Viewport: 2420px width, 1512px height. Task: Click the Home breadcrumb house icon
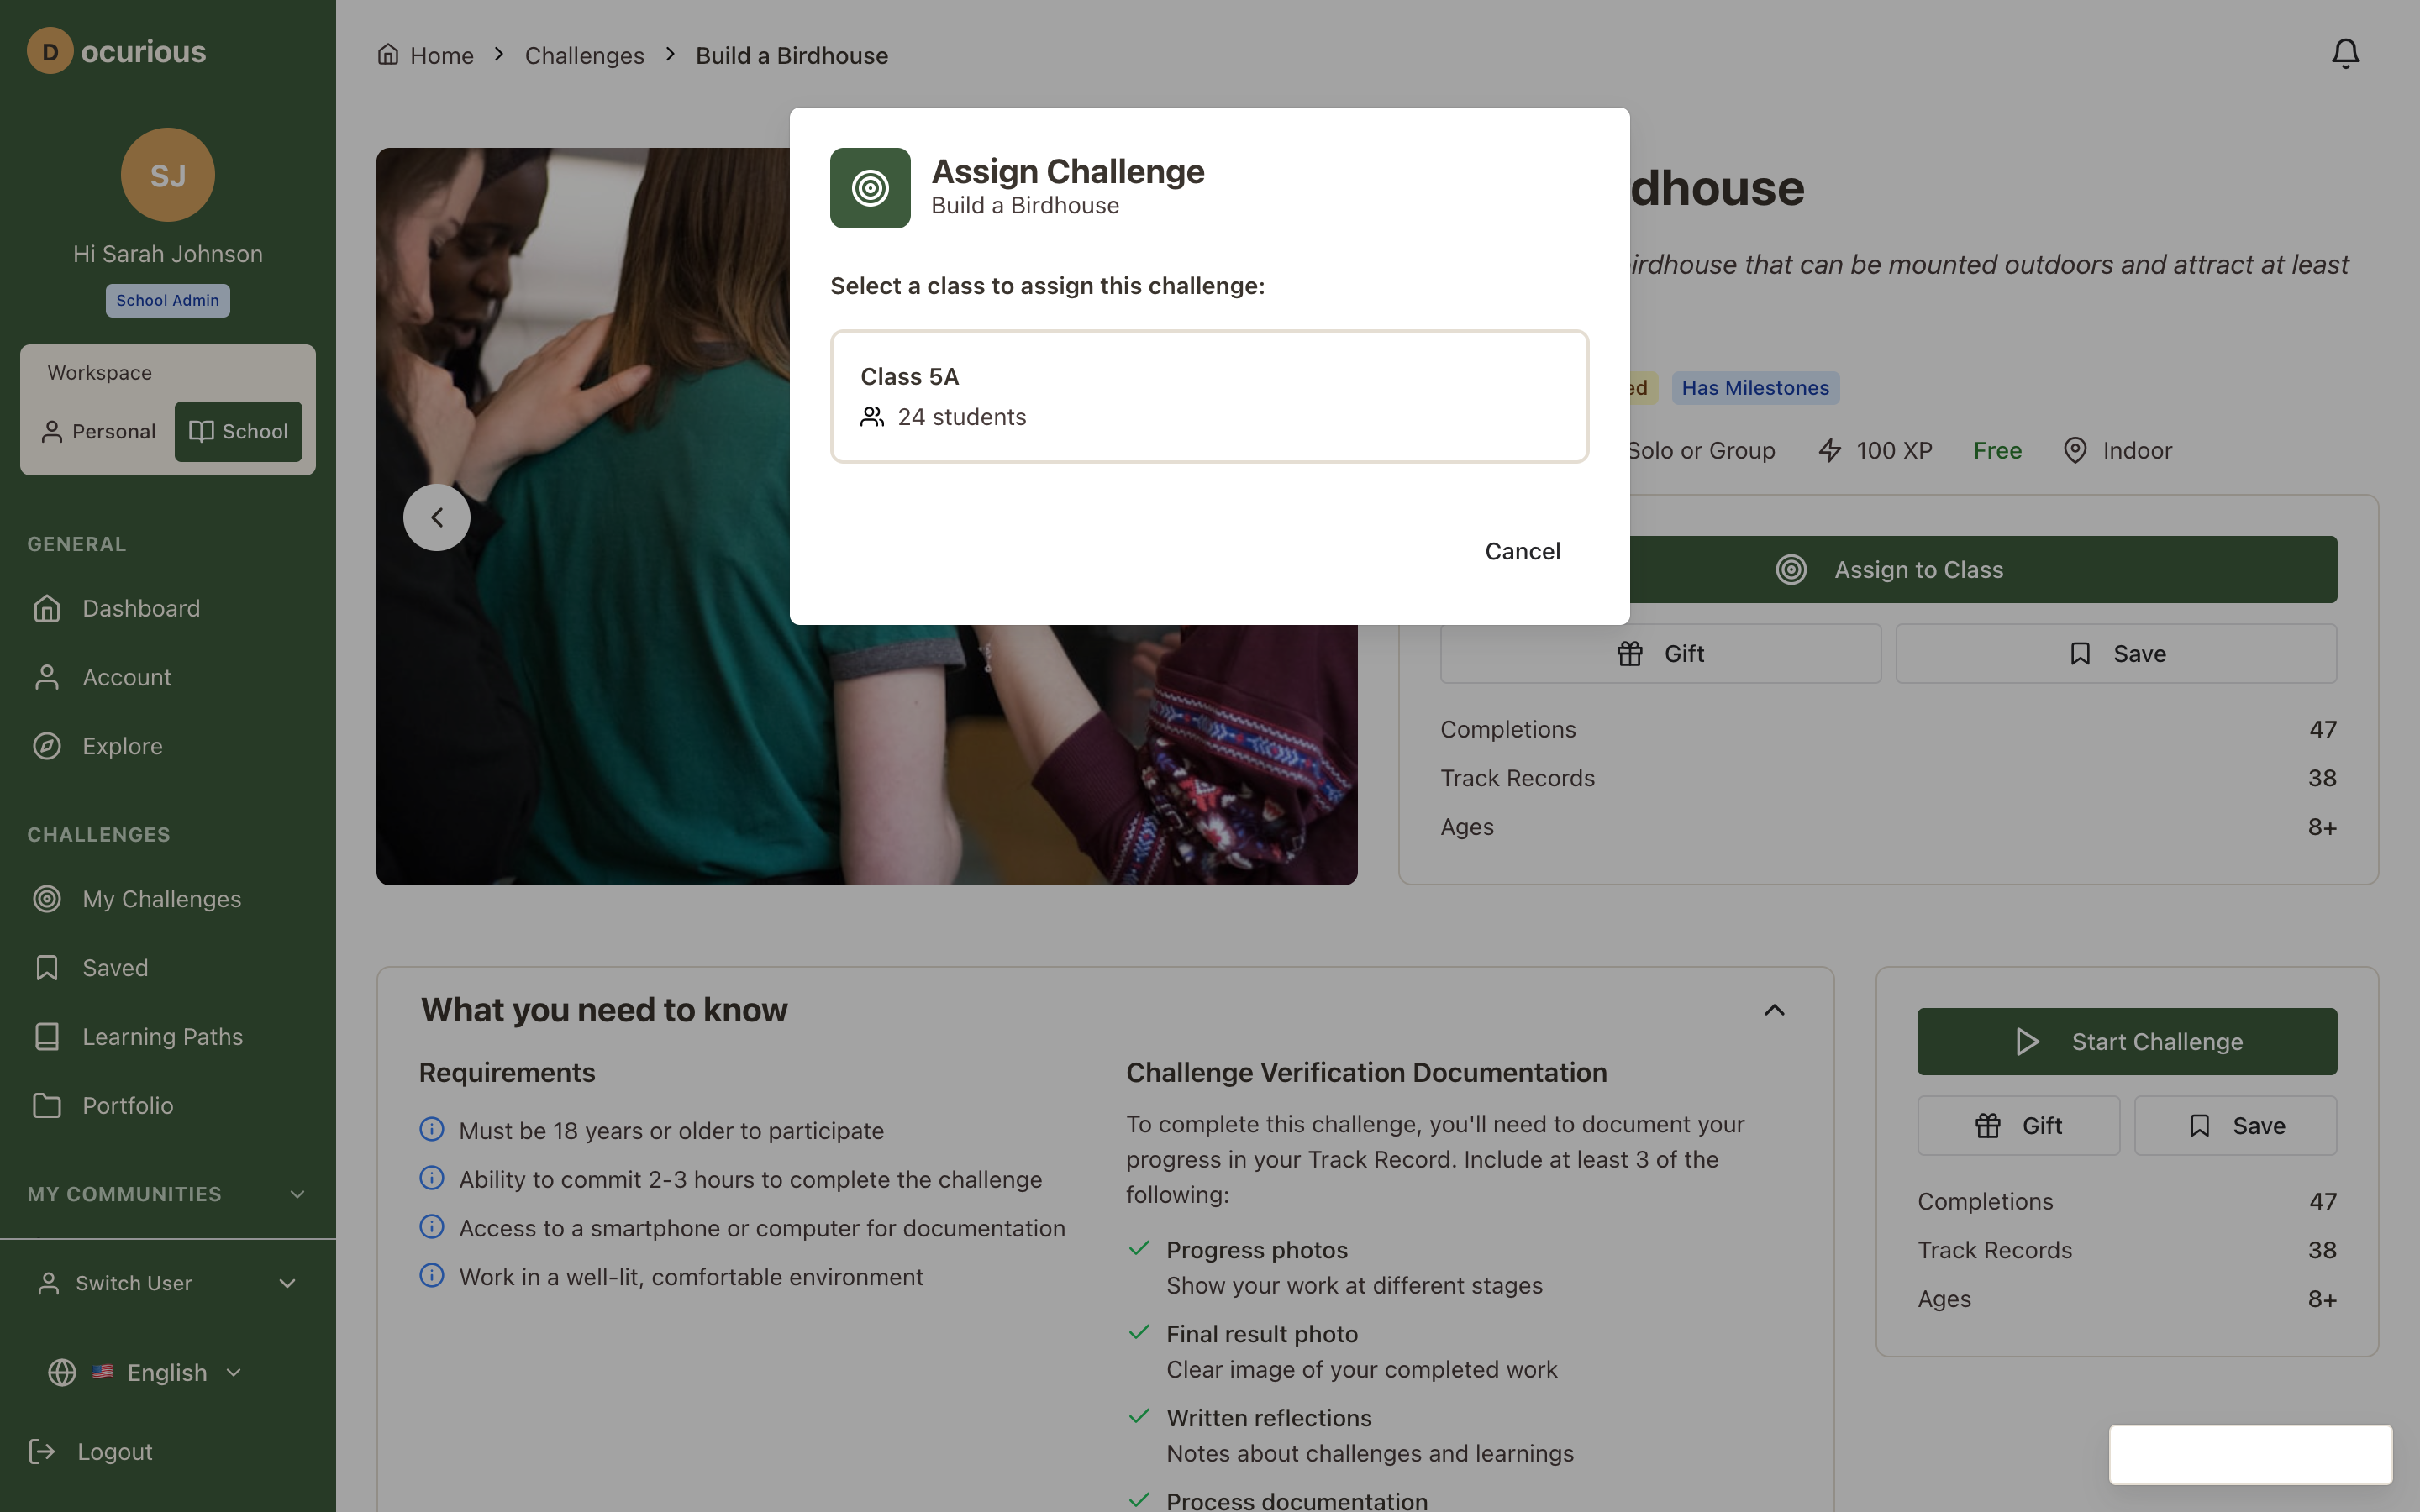(x=389, y=54)
